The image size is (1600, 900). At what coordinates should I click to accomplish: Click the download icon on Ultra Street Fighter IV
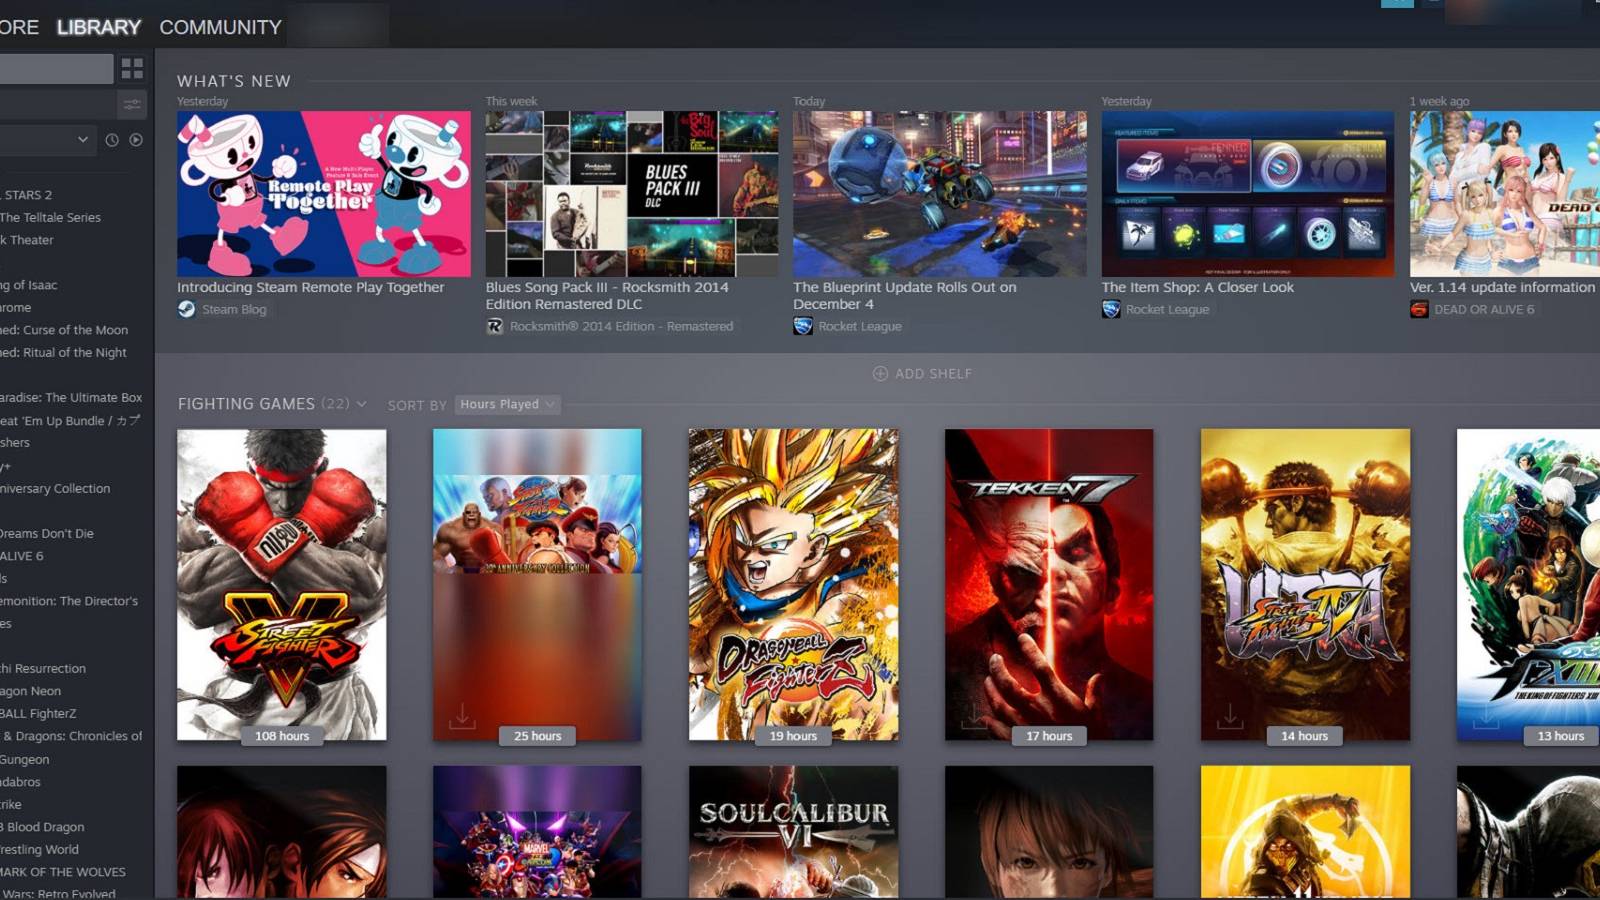pyautogui.click(x=1229, y=715)
